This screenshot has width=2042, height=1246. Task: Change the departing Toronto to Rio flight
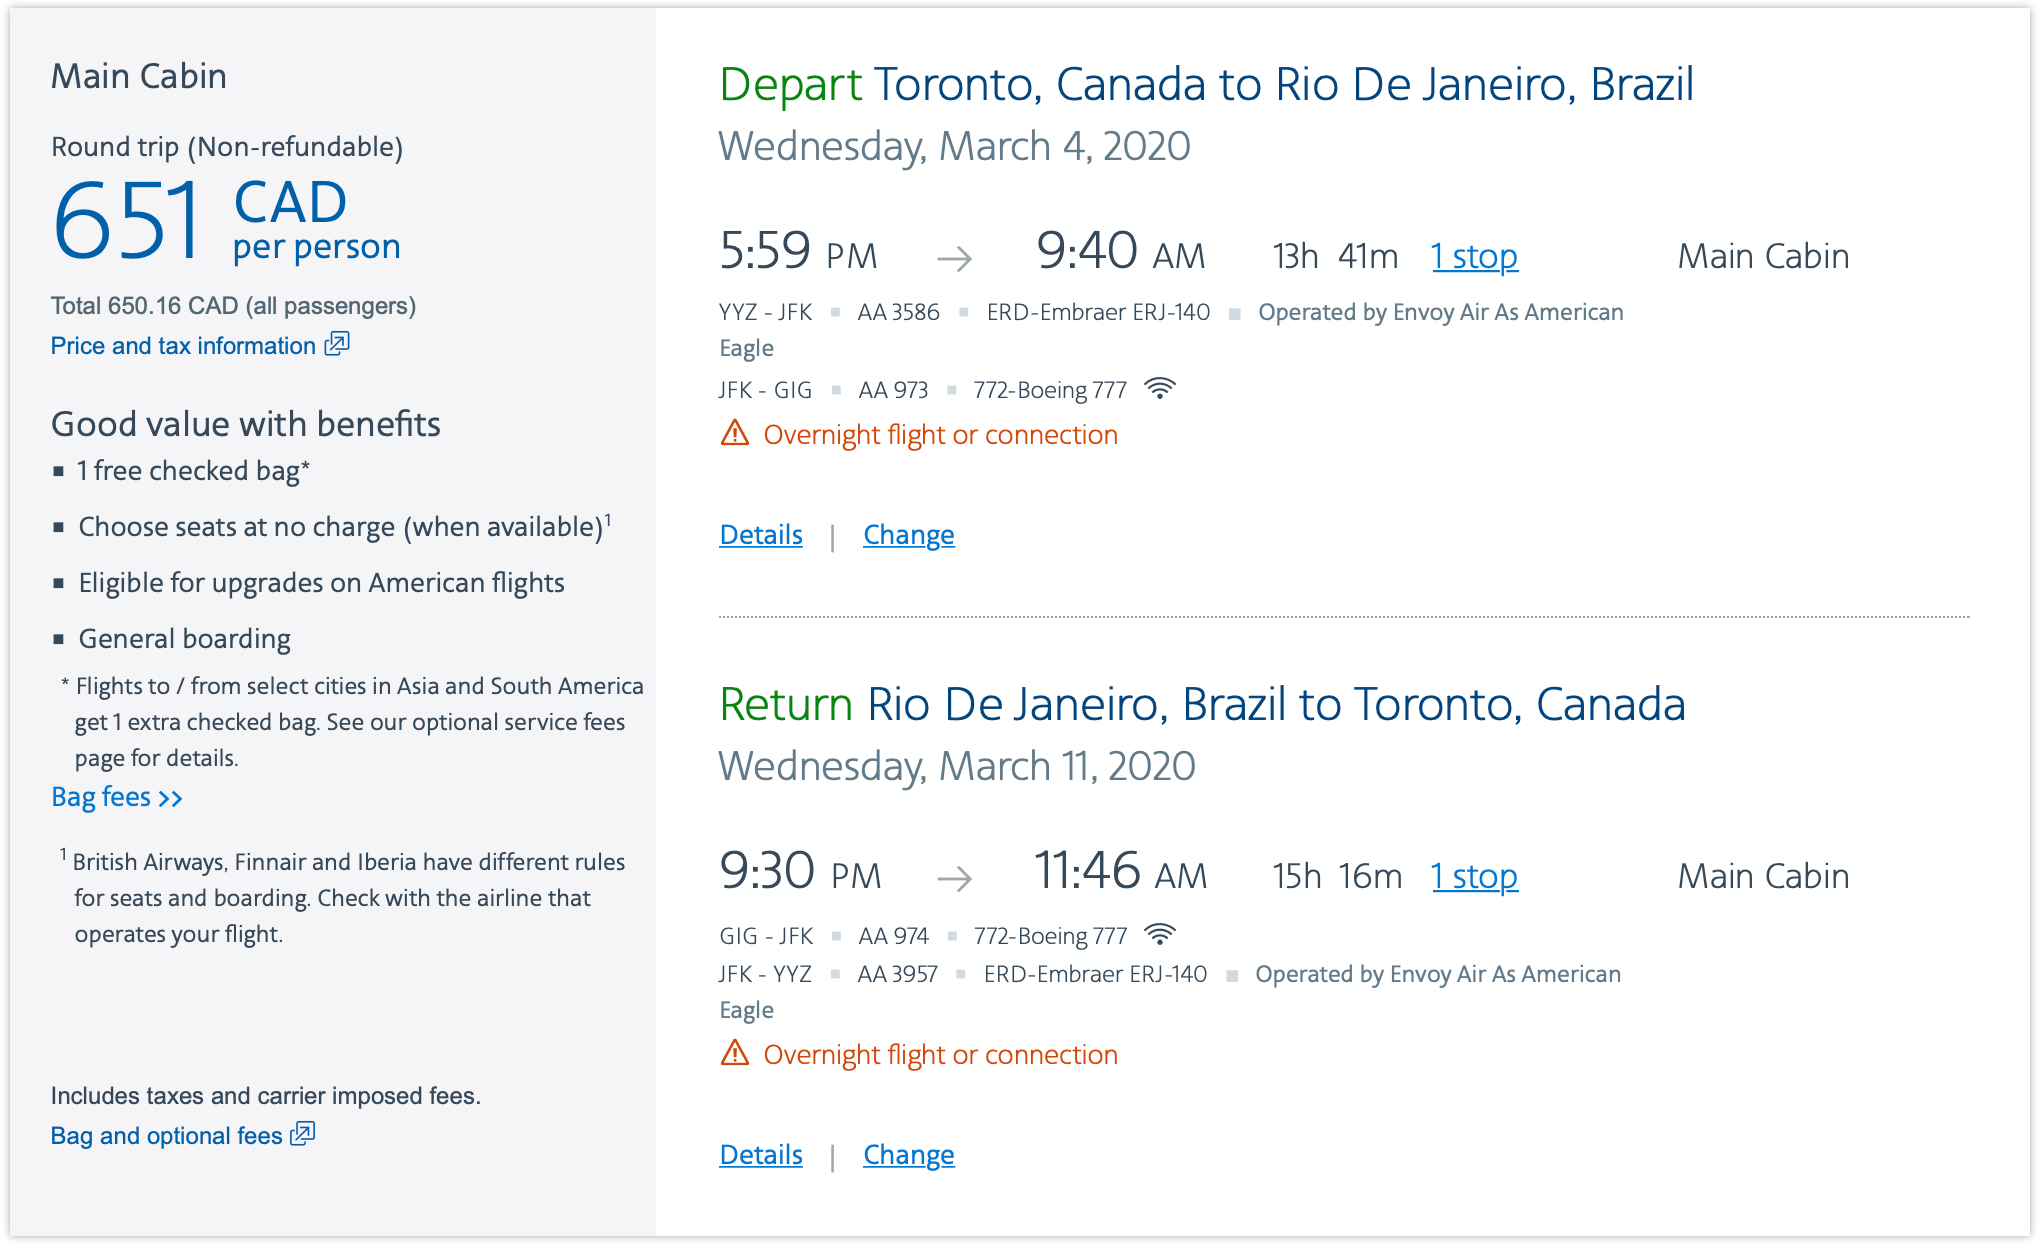pyautogui.click(x=908, y=535)
